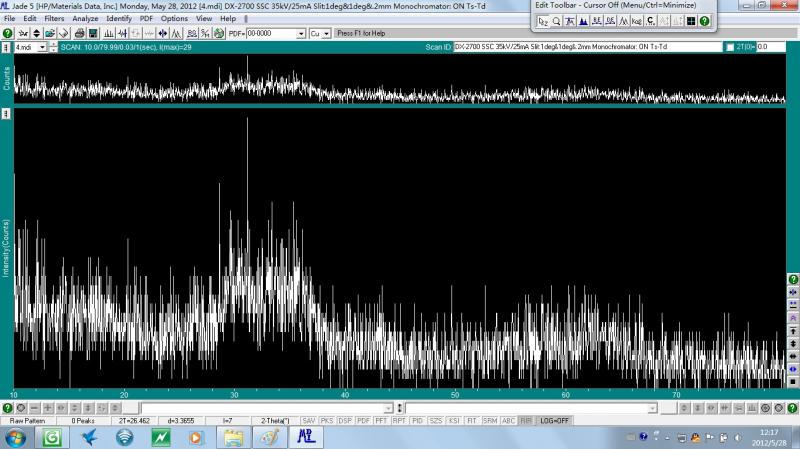800x449 pixels.
Task: Open Windows Media Player from the taskbar
Action: [196, 438]
